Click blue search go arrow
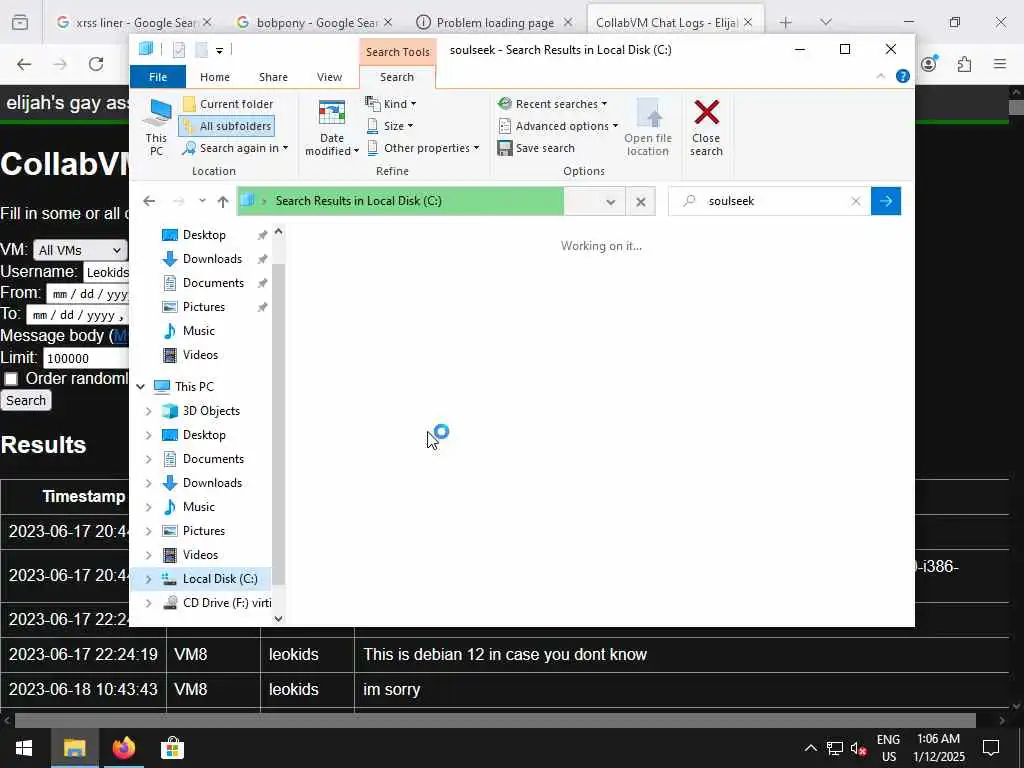The width and height of the screenshot is (1024, 768). point(886,201)
